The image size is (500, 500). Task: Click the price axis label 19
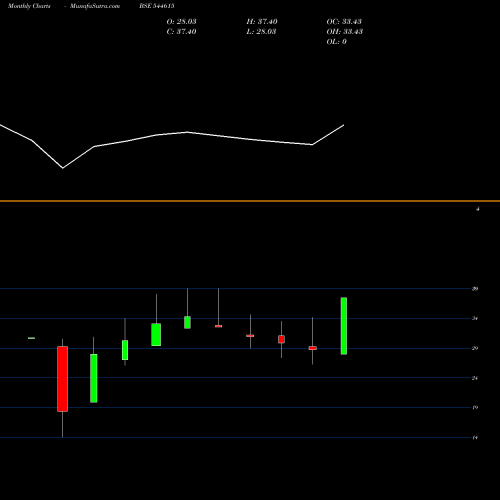[x=475, y=407]
